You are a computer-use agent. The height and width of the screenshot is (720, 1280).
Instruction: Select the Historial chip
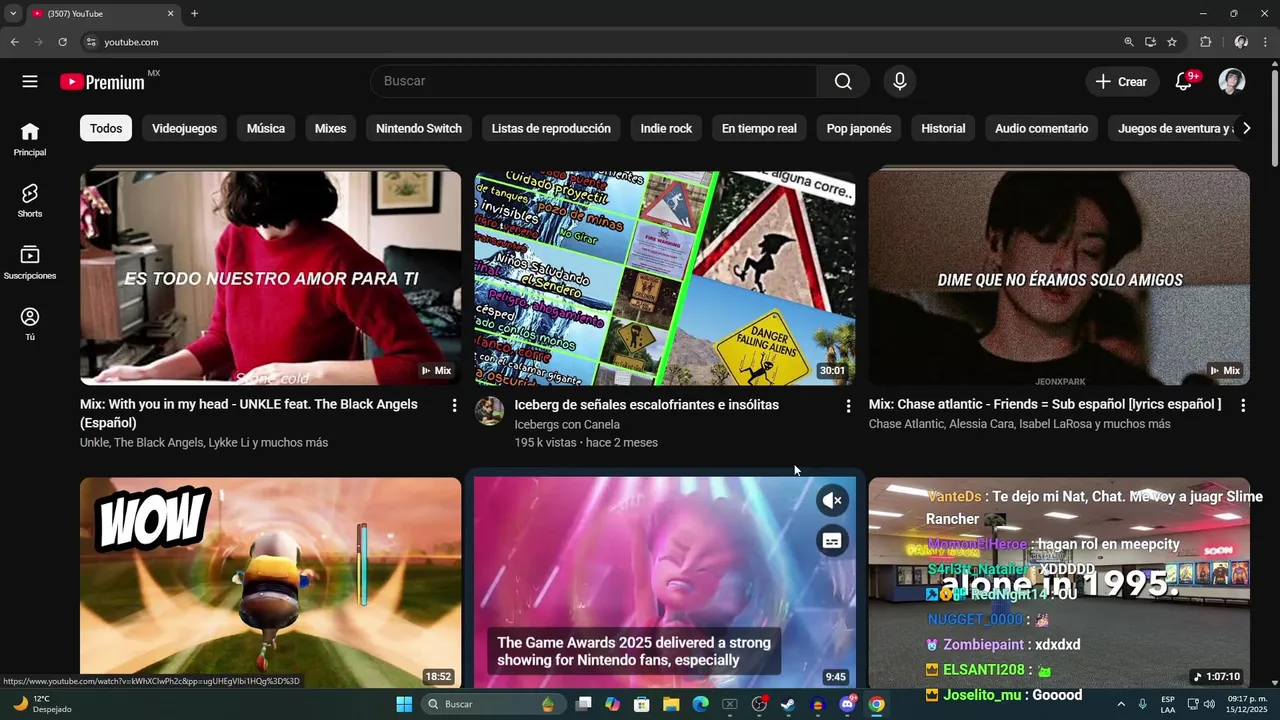click(943, 128)
